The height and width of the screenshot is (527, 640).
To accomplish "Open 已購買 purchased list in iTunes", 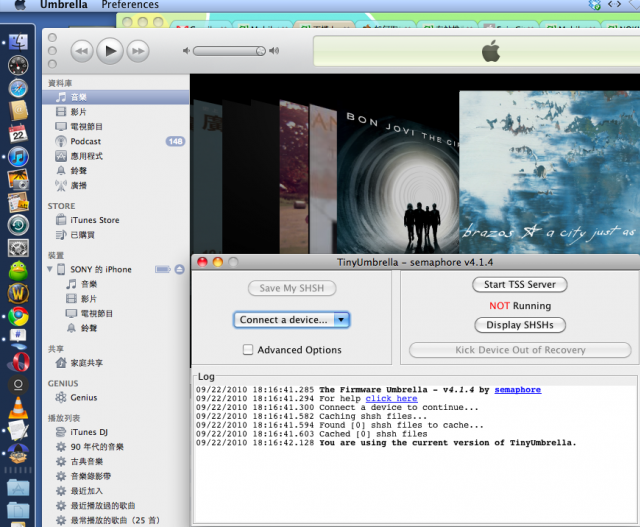I will click(x=116, y=235).
